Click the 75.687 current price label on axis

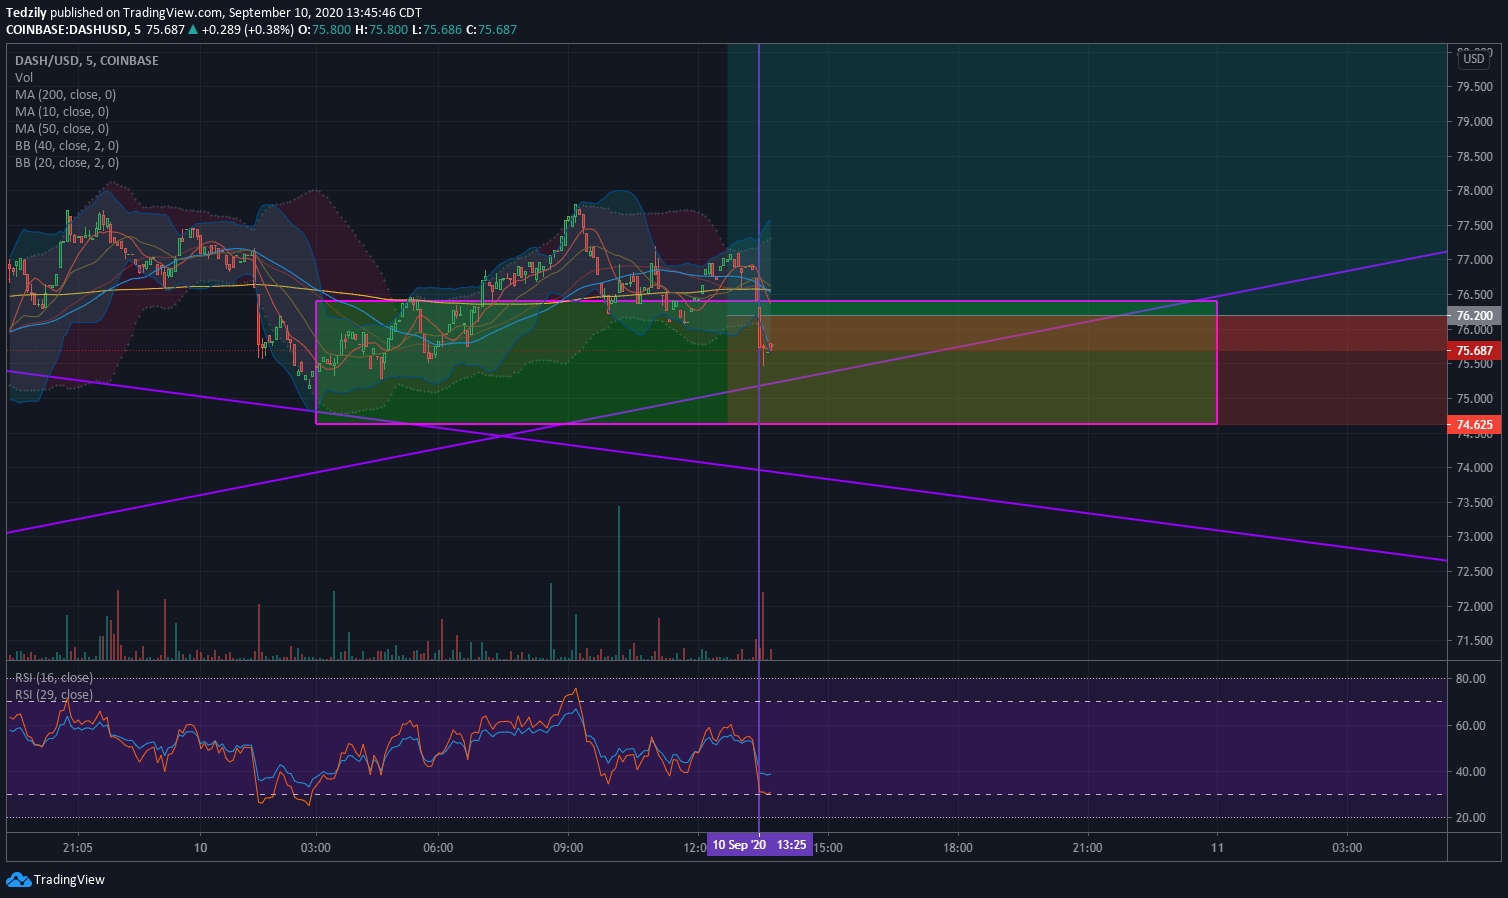1475,351
